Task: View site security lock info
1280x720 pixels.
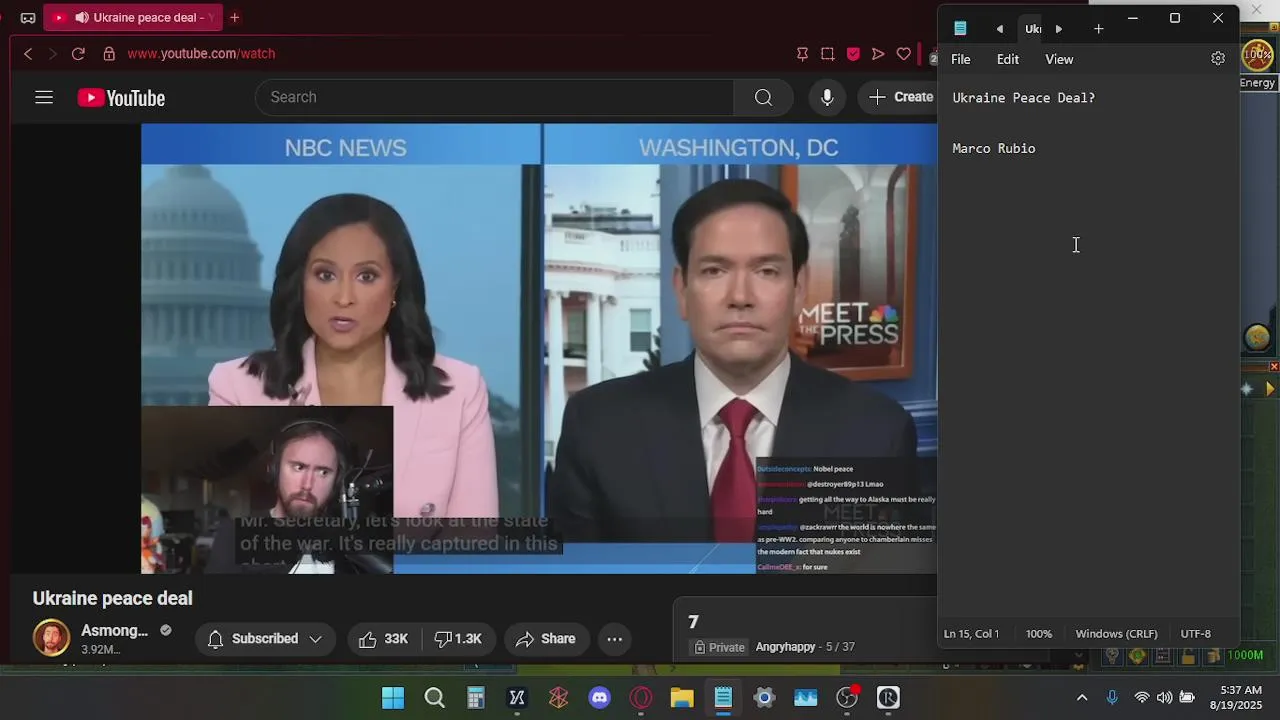Action: [108, 53]
